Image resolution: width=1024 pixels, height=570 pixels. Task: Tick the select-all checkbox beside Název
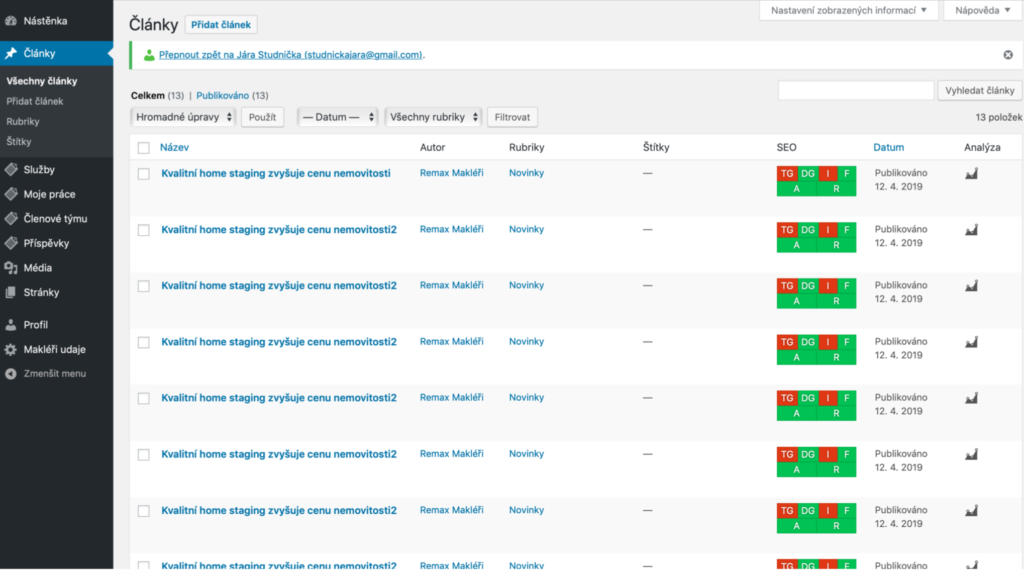click(143, 148)
